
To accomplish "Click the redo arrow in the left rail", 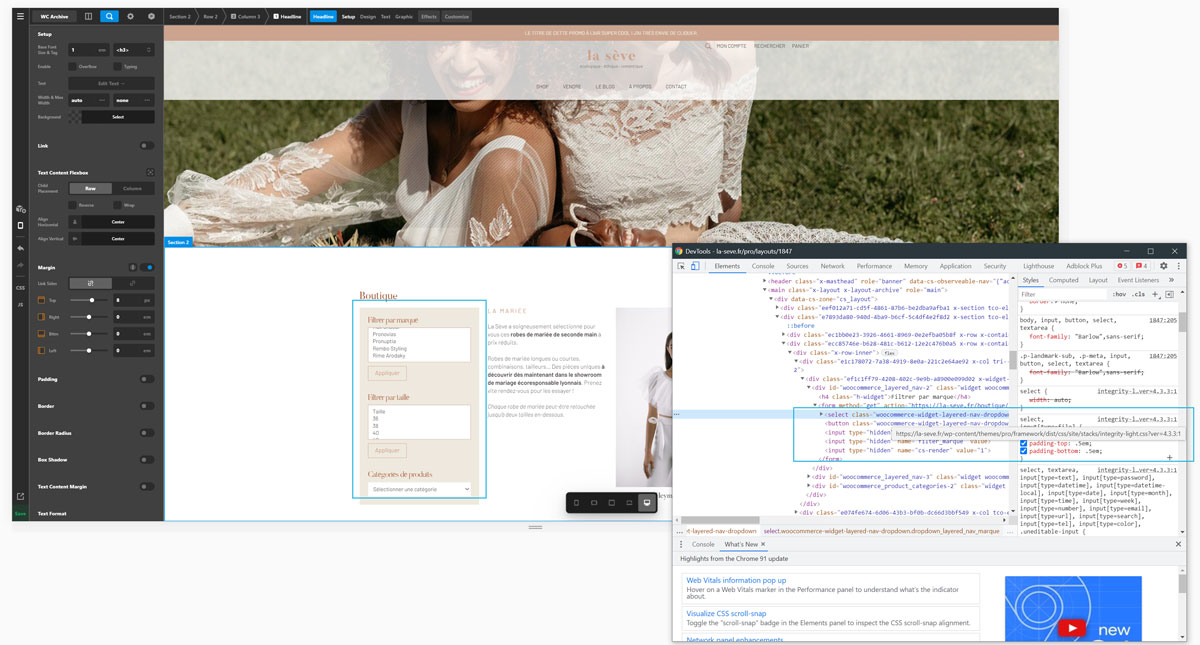I will pos(20,265).
